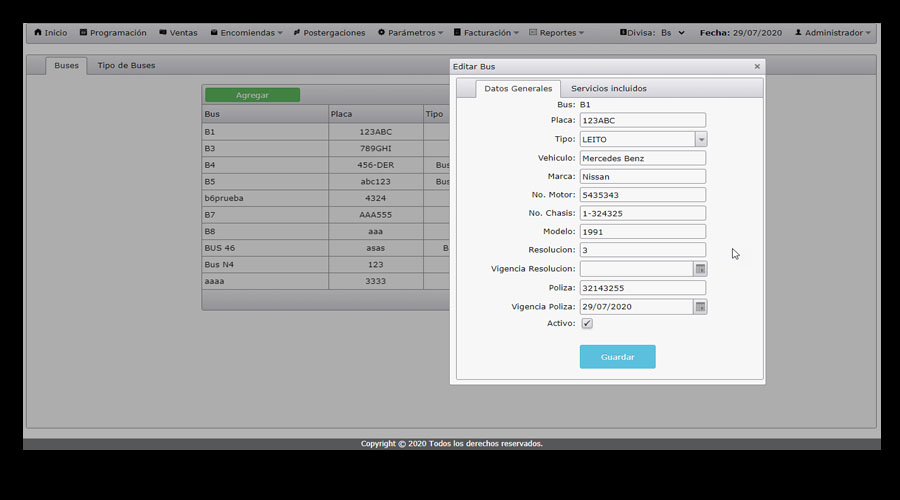The width and height of the screenshot is (900, 500).
Task: Open the Encomiendas menu
Action: (x=246, y=33)
